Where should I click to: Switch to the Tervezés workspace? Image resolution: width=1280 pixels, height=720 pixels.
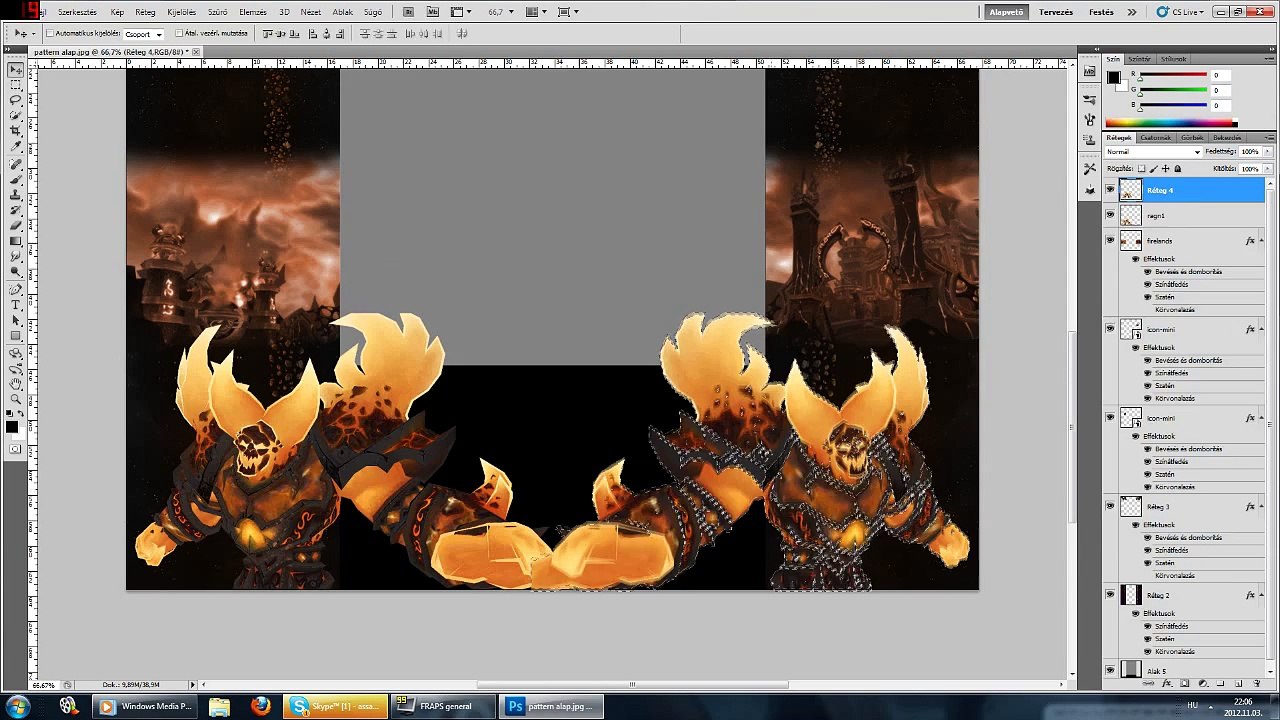click(x=1056, y=12)
